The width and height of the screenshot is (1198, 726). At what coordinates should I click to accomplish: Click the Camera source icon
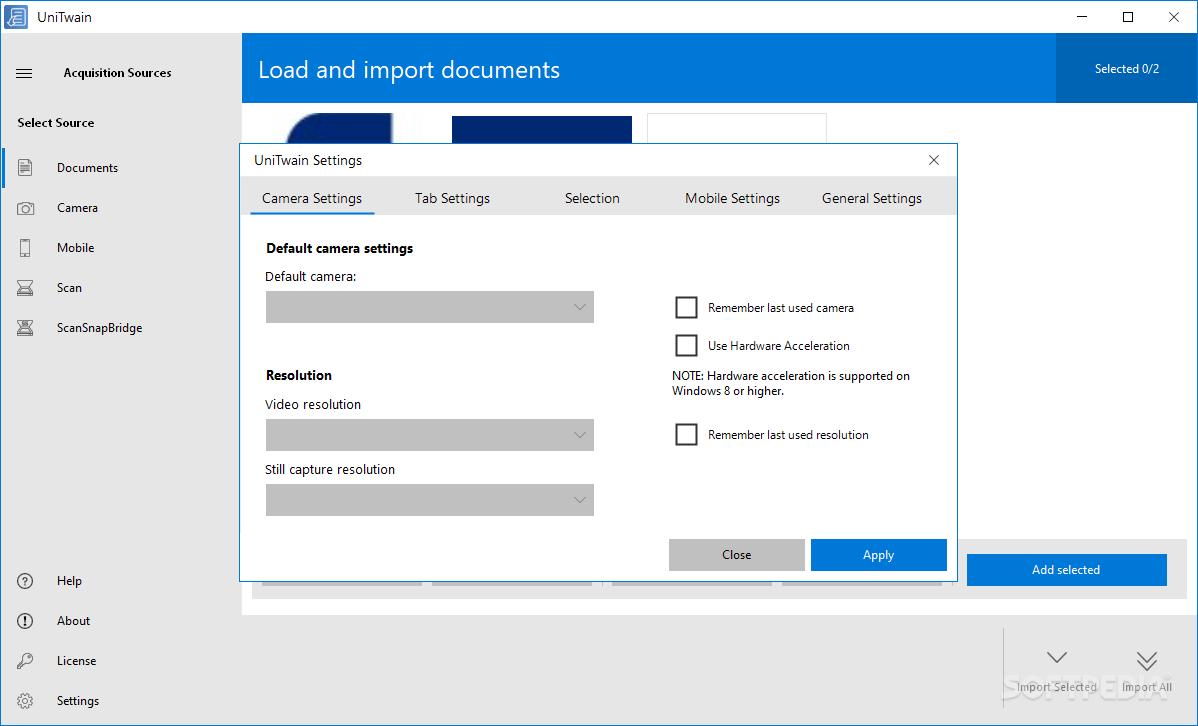[25, 208]
